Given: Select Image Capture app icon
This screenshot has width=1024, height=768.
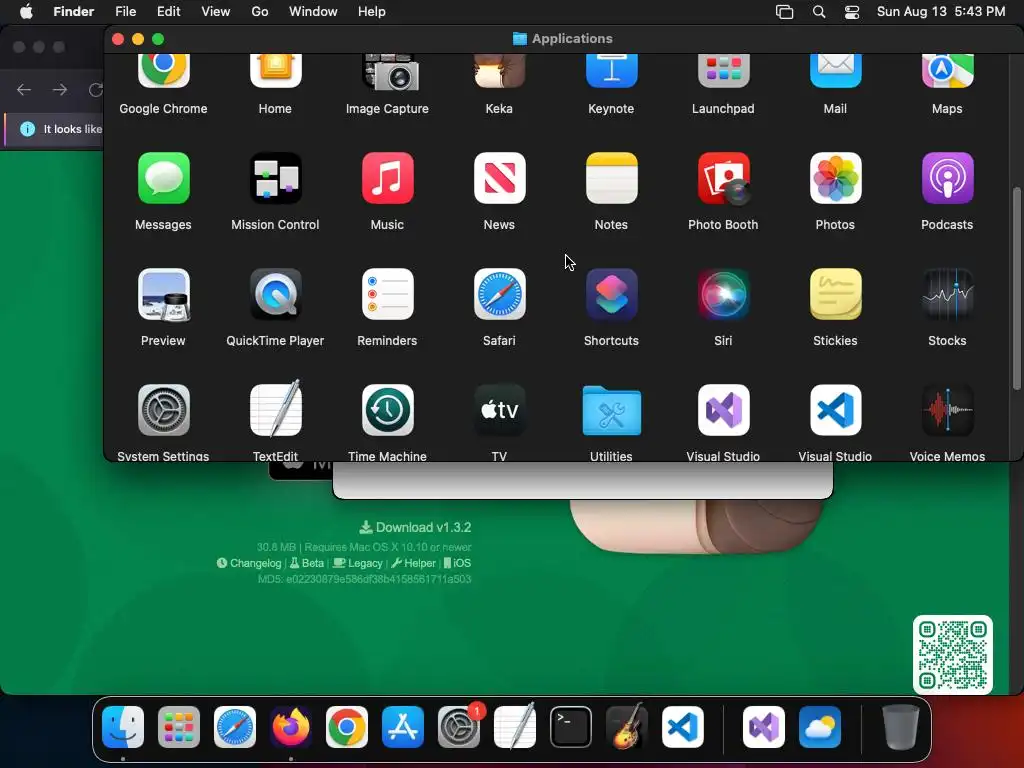Looking at the screenshot, I should point(390,72).
